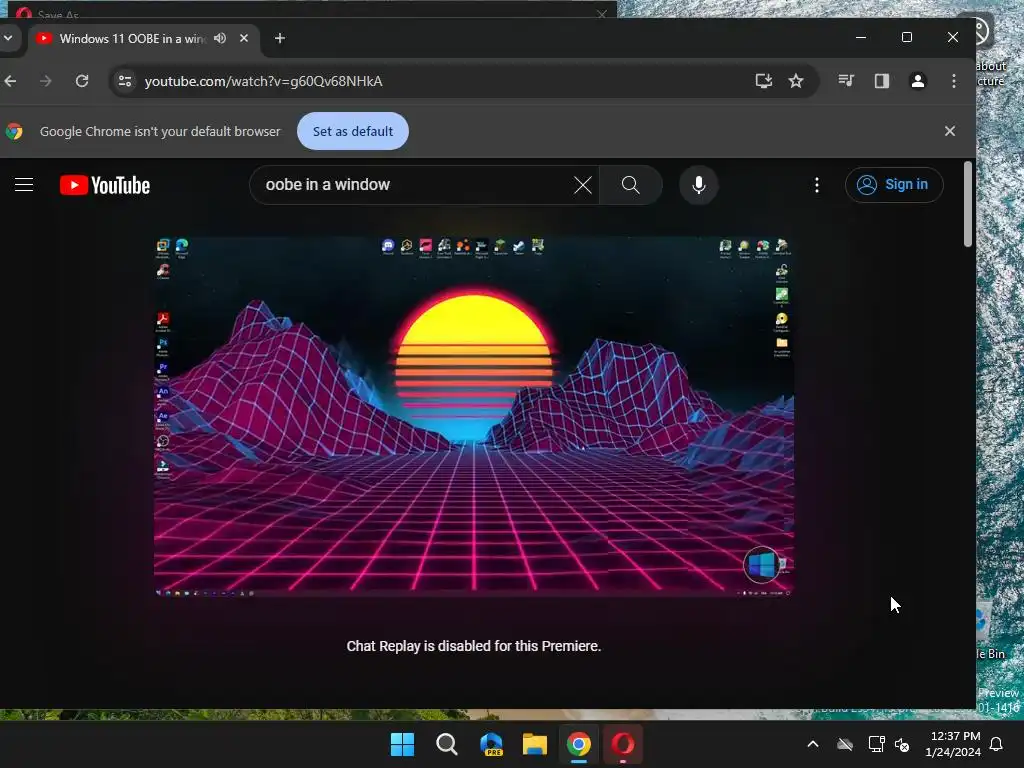
Task: Open the clock and date flyout
Action: pyautogui.click(x=953, y=744)
